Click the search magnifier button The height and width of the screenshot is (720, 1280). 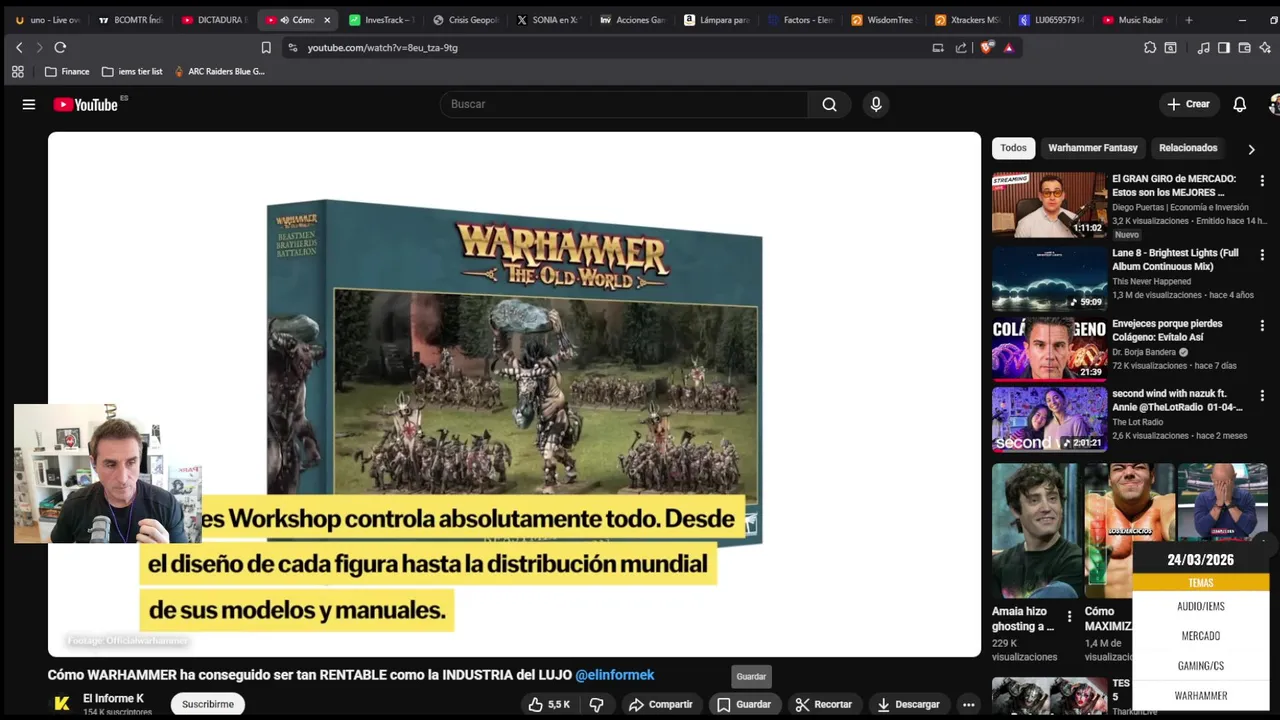point(829,104)
